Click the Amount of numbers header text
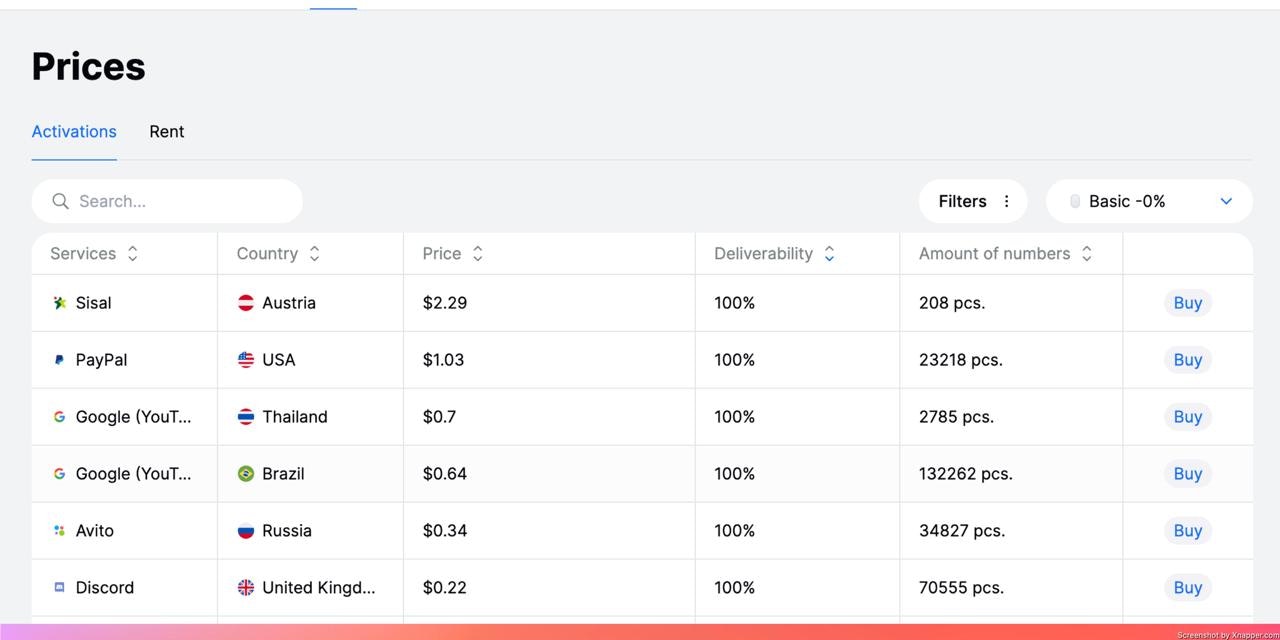The height and width of the screenshot is (640, 1280). (995, 254)
